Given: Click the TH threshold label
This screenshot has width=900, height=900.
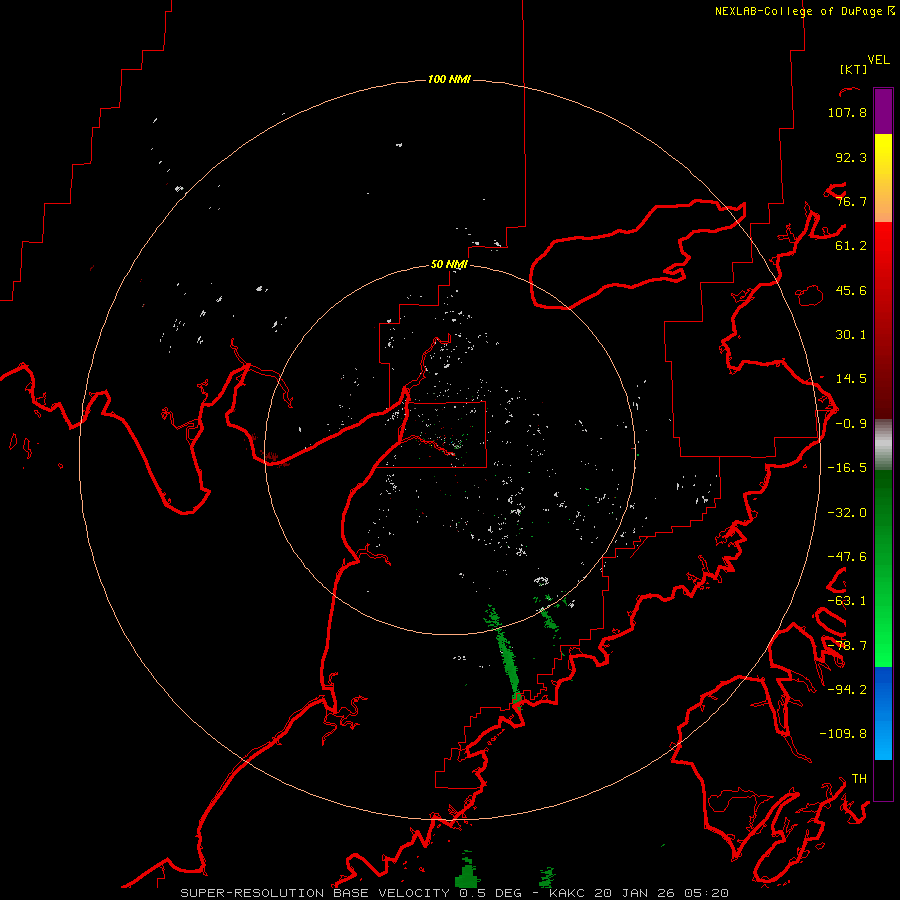Looking at the screenshot, I should 859,779.
